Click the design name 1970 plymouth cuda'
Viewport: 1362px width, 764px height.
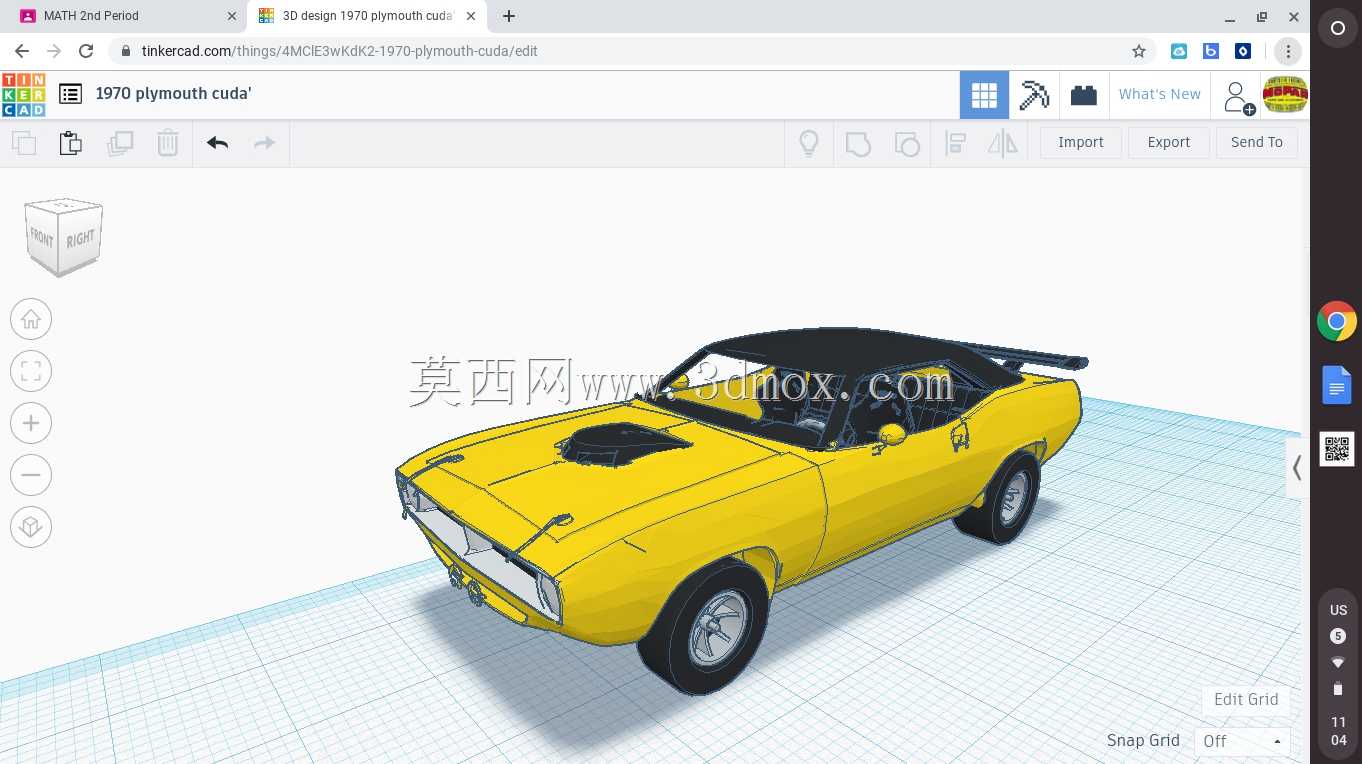173,93
